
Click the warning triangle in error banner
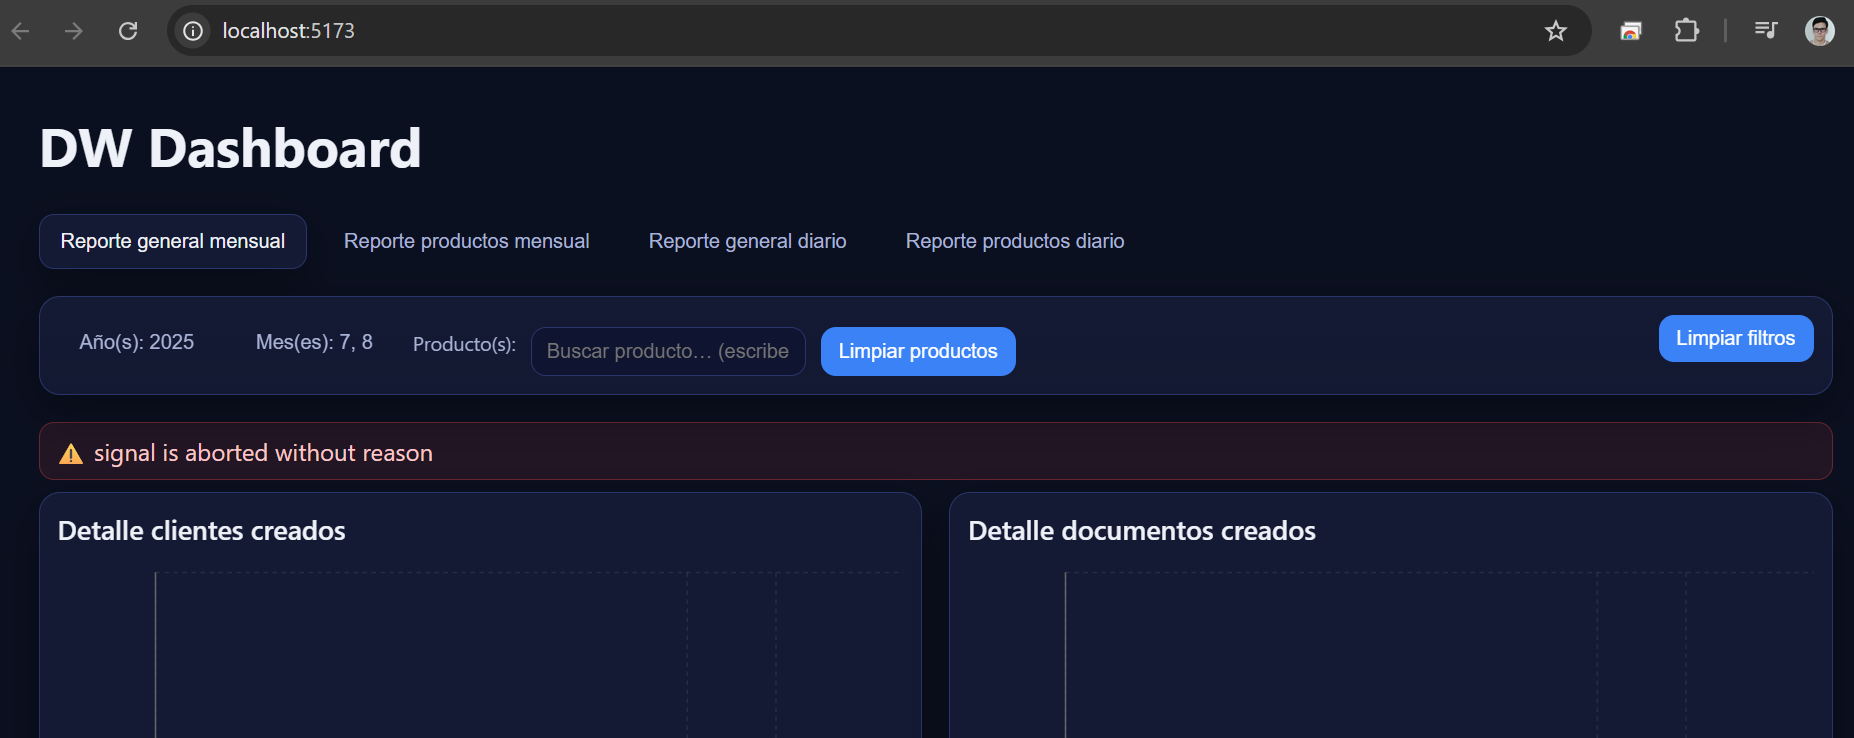(x=71, y=454)
